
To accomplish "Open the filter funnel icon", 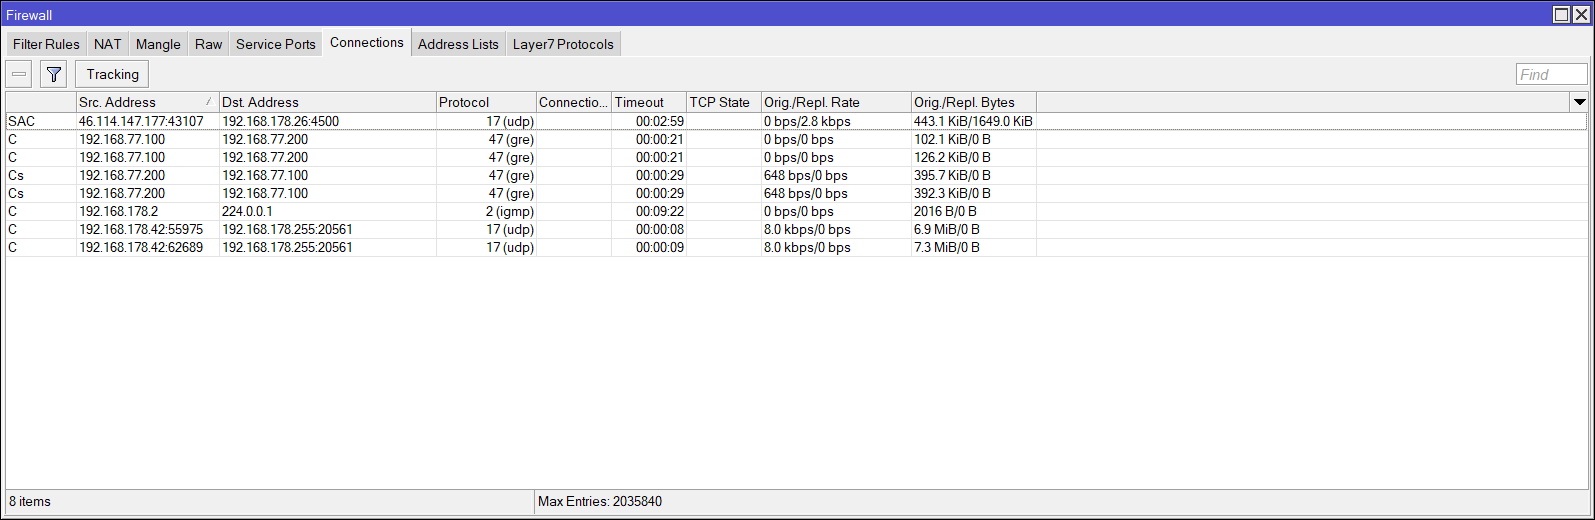I will coord(54,74).
